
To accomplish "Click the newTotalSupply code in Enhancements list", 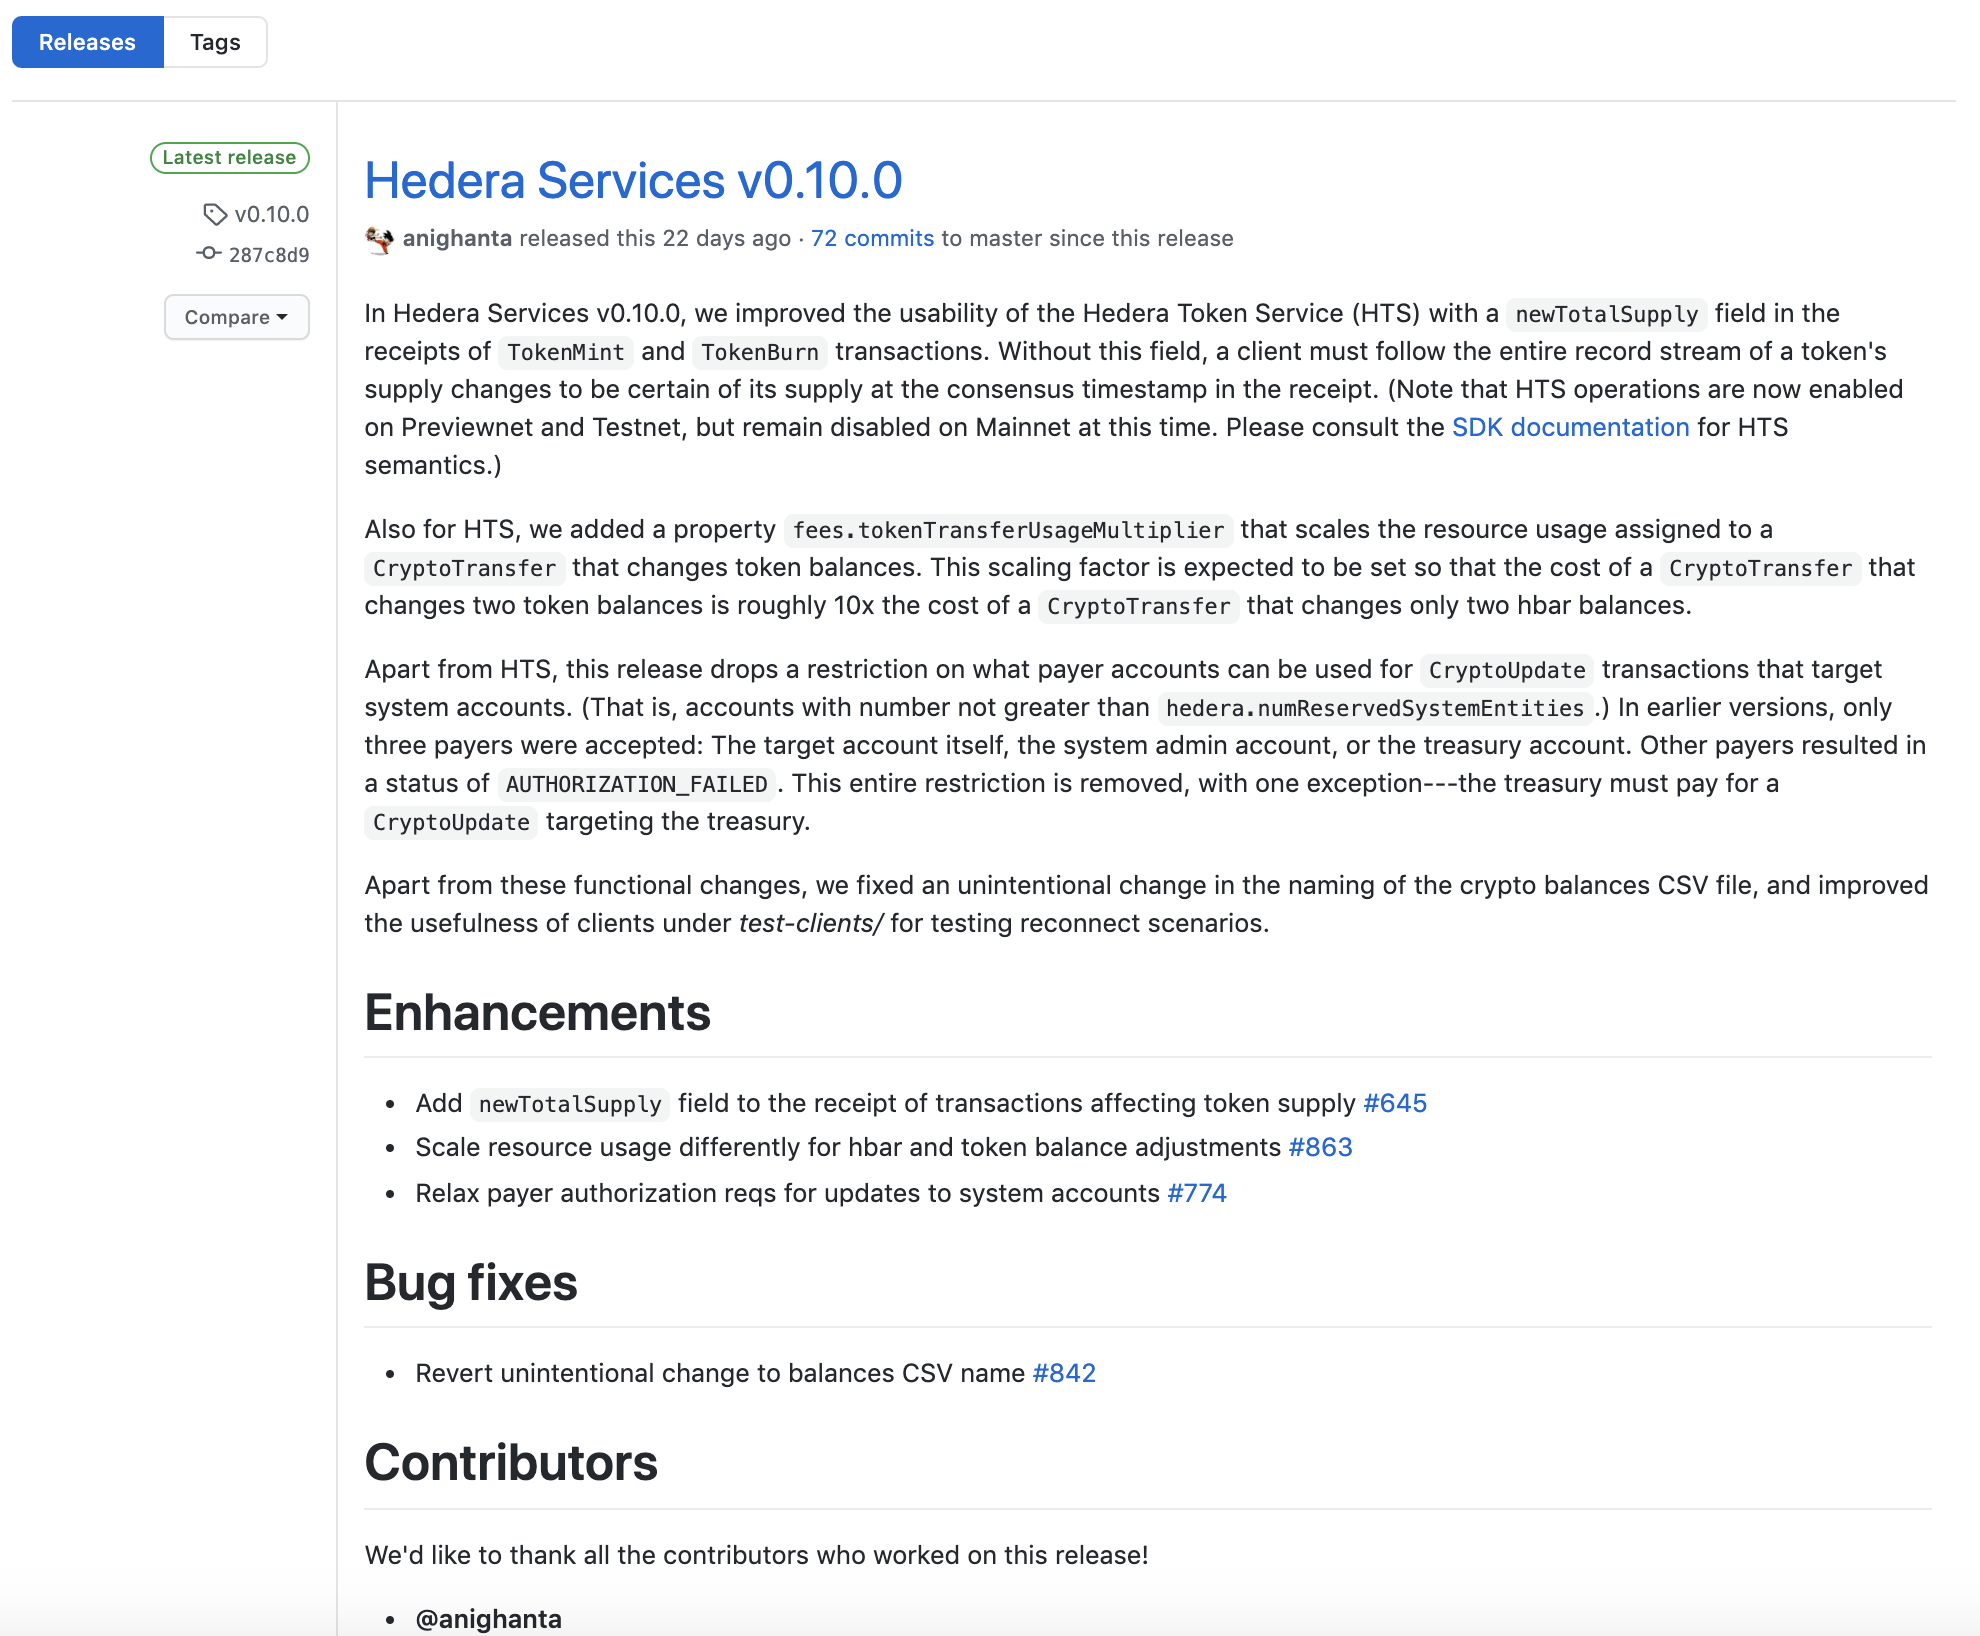I will pyautogui.click(x=570, y=1104).
